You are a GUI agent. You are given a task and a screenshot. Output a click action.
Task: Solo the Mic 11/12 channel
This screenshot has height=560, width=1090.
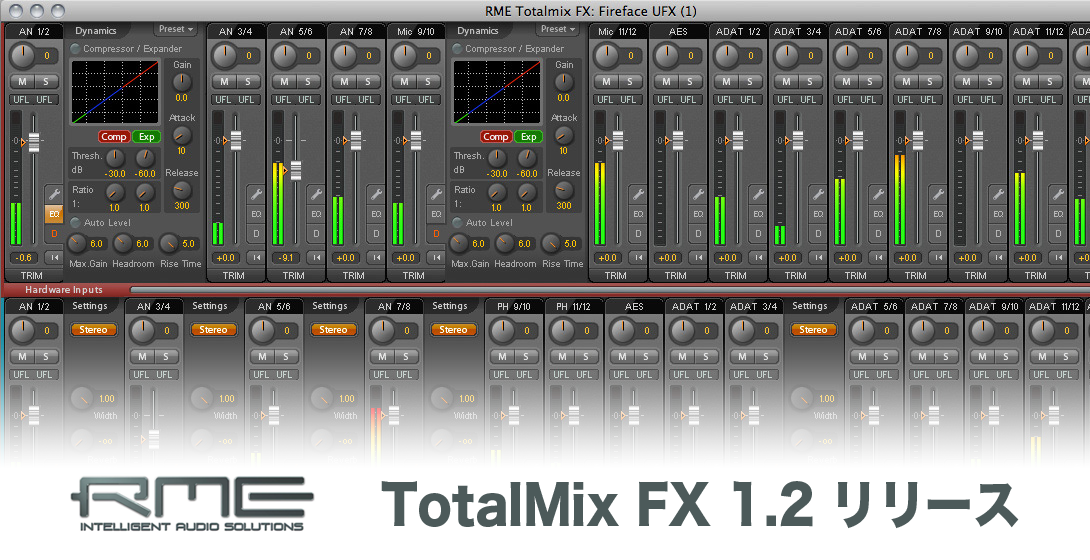629,81
